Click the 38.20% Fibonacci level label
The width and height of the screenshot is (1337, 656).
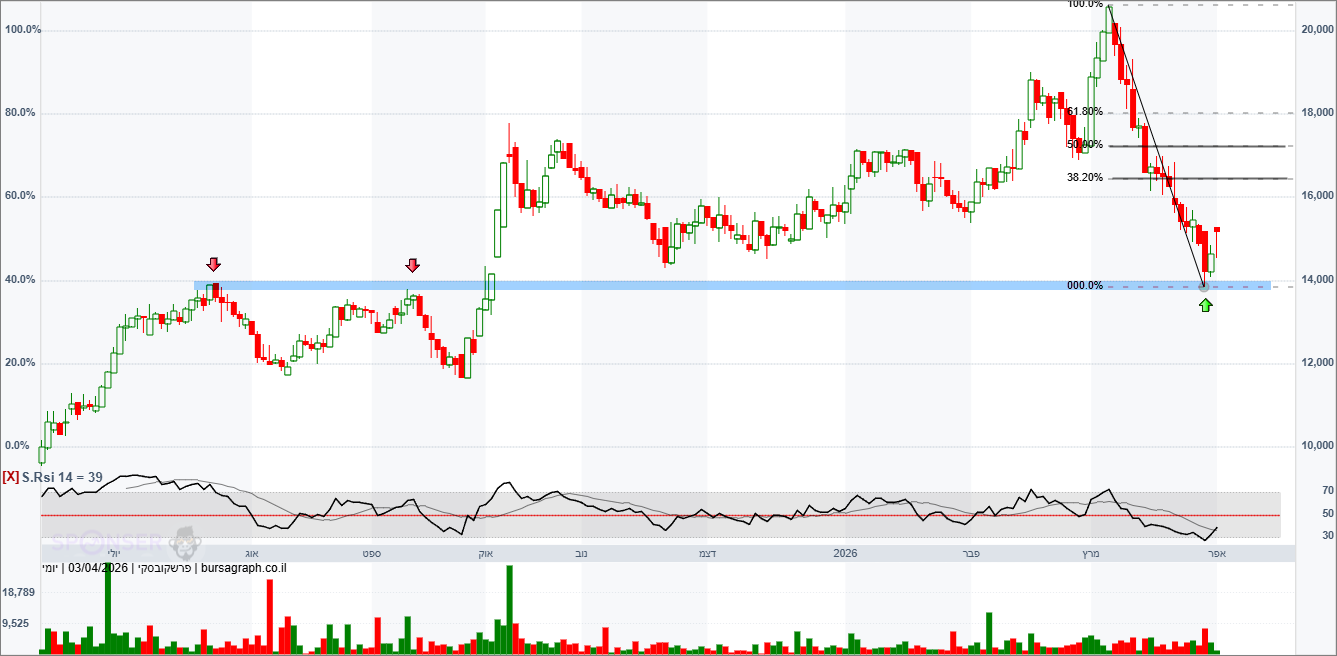click(1085, 177)
